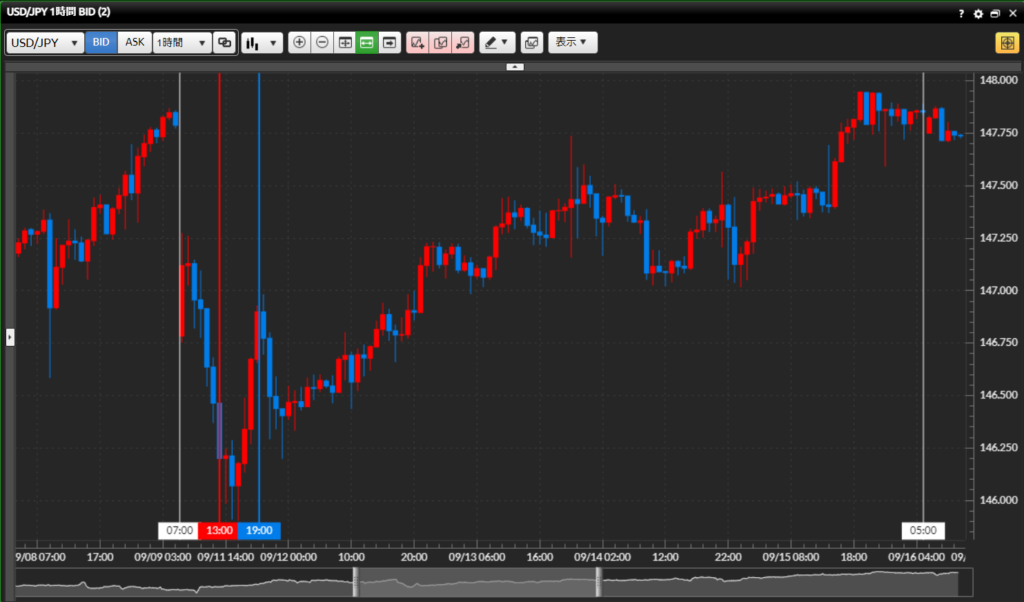
Task: Click the third pink order tool icon
Action: (462, 43)
